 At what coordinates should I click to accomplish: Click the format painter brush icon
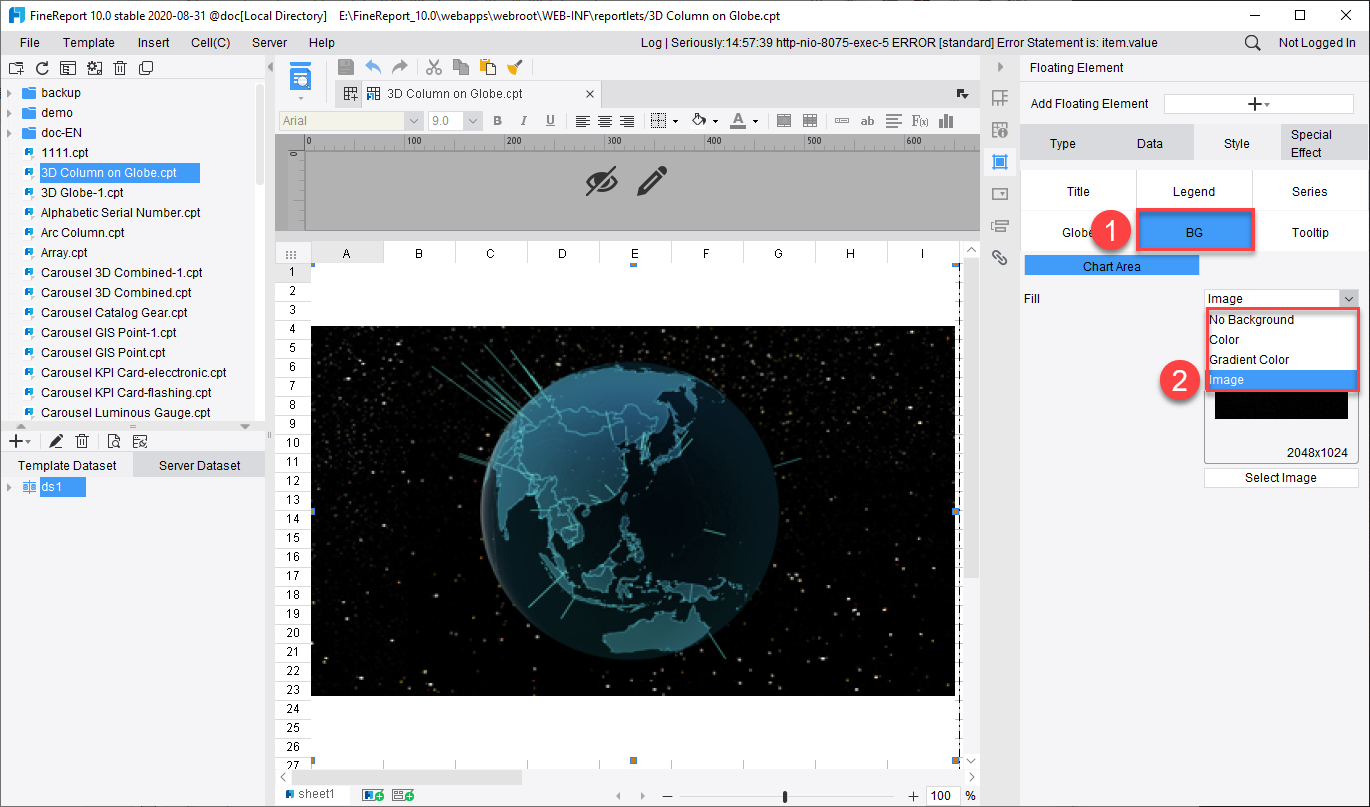[x=514, y=67]
